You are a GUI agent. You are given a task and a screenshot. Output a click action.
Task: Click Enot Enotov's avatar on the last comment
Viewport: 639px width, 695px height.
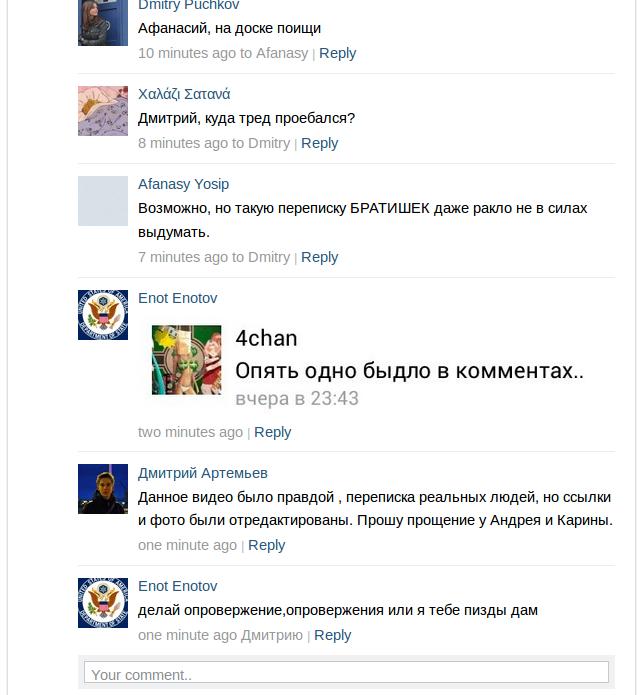coord(103,603)
